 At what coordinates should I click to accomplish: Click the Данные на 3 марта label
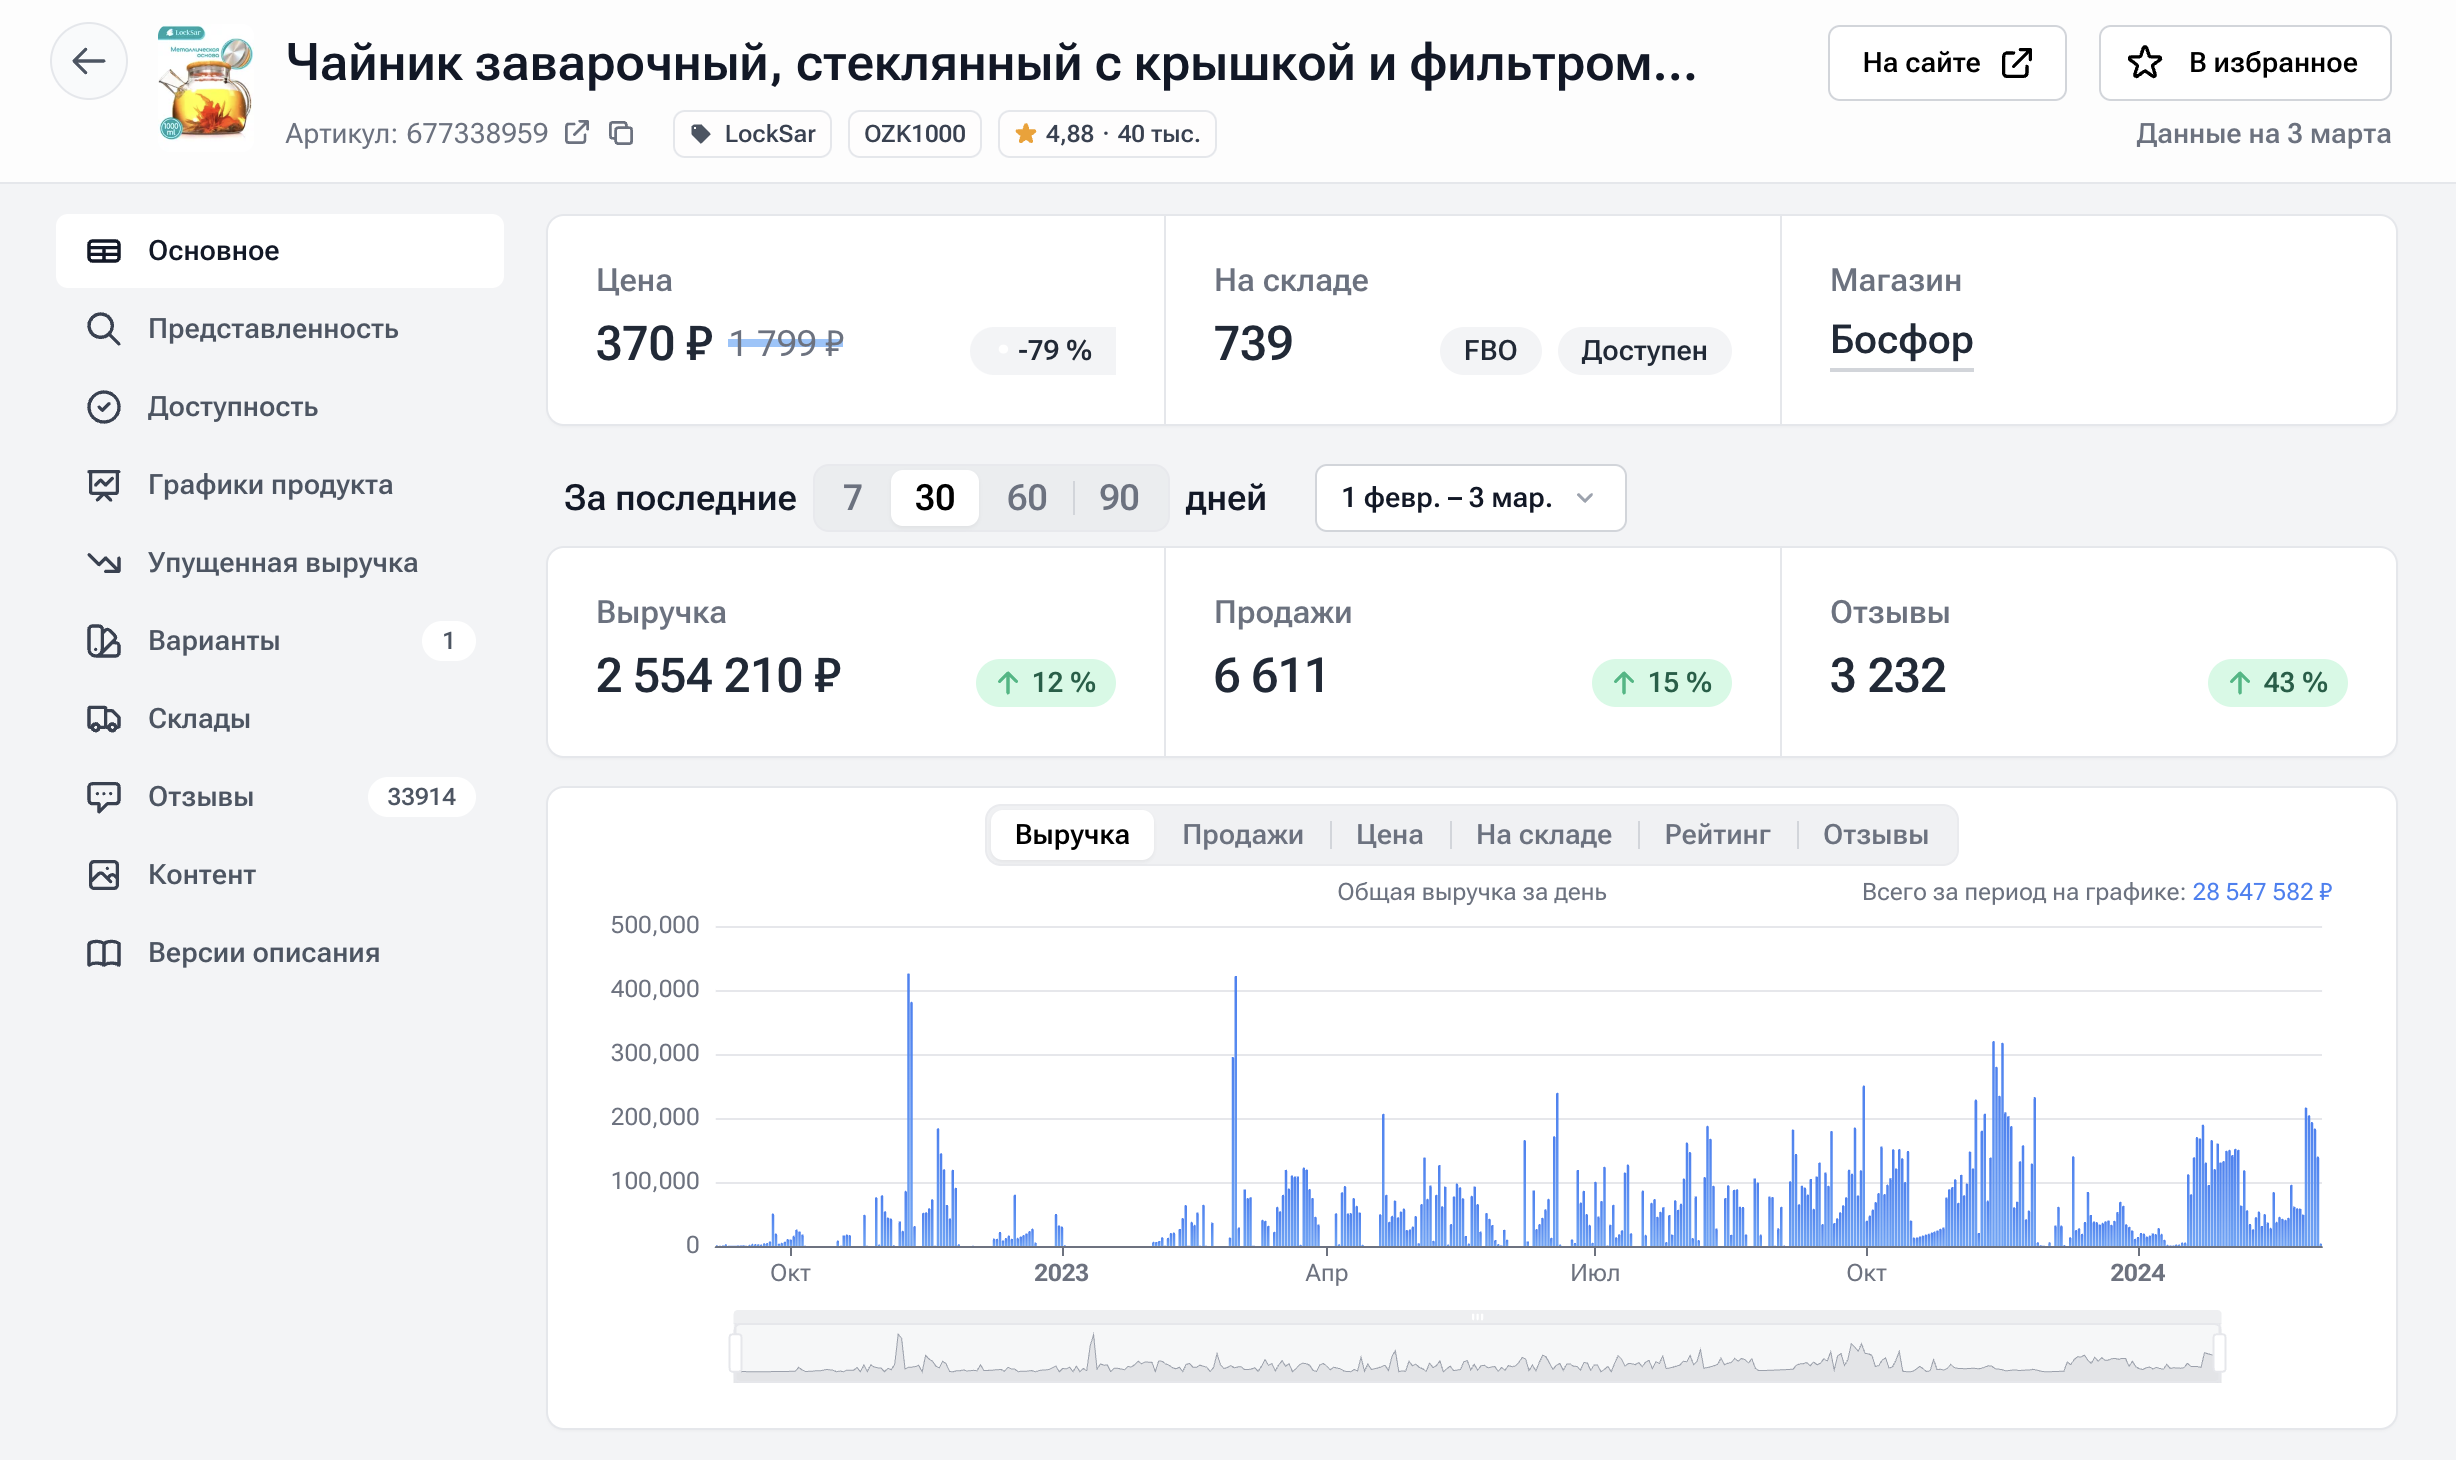coord(2263,134)
